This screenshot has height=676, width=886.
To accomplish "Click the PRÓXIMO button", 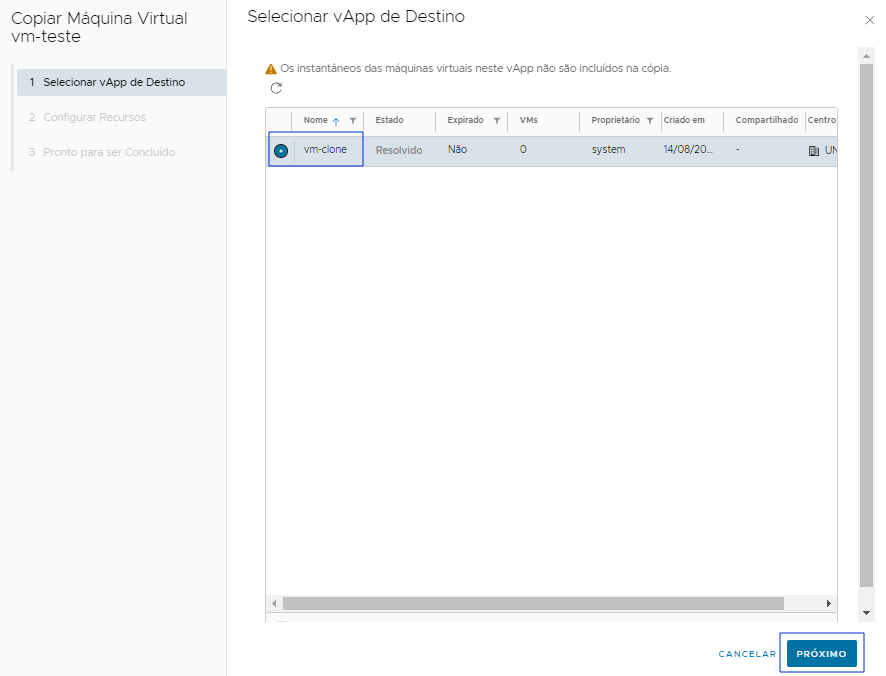I will (x=822, y=653).
